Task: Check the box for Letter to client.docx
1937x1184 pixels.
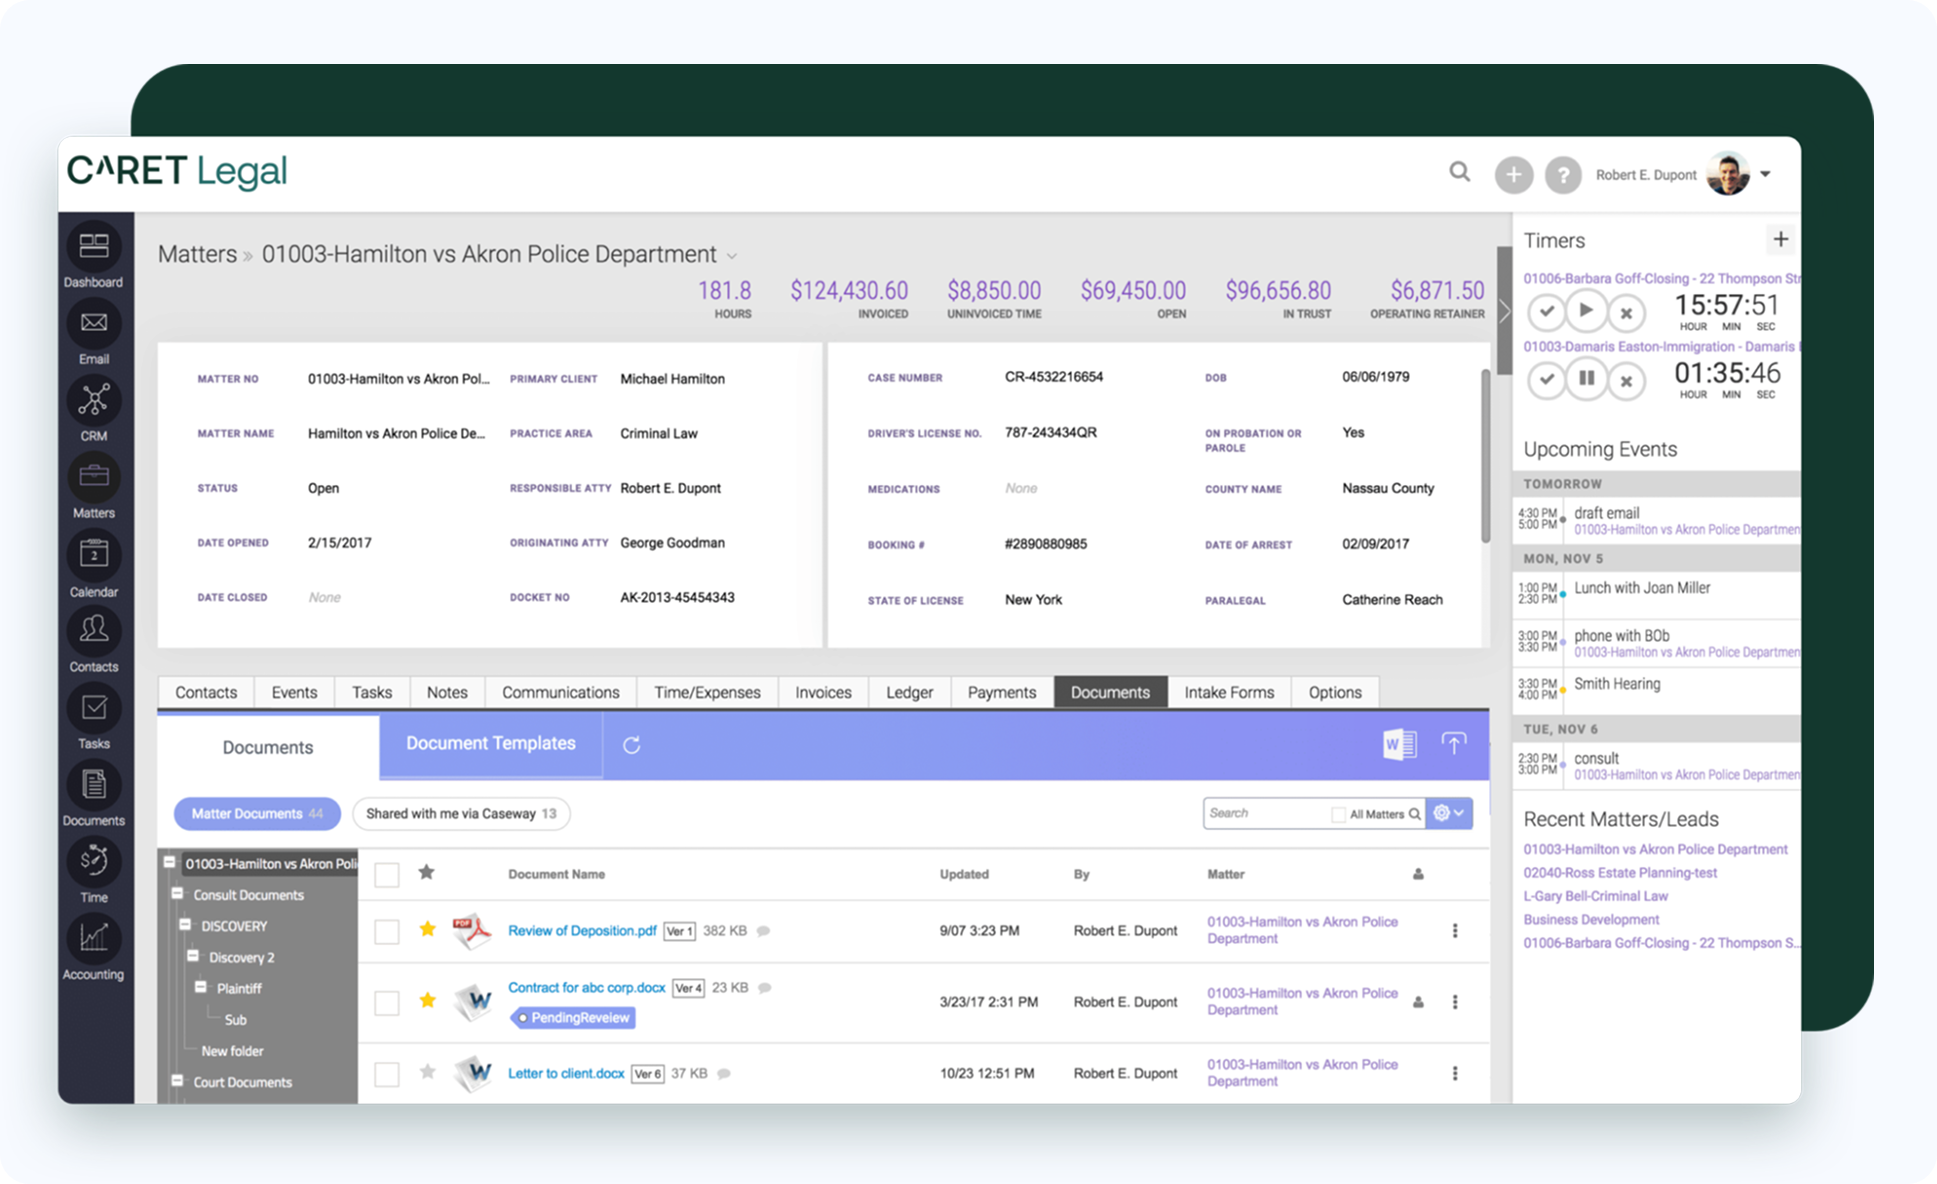Action: 387,1074
